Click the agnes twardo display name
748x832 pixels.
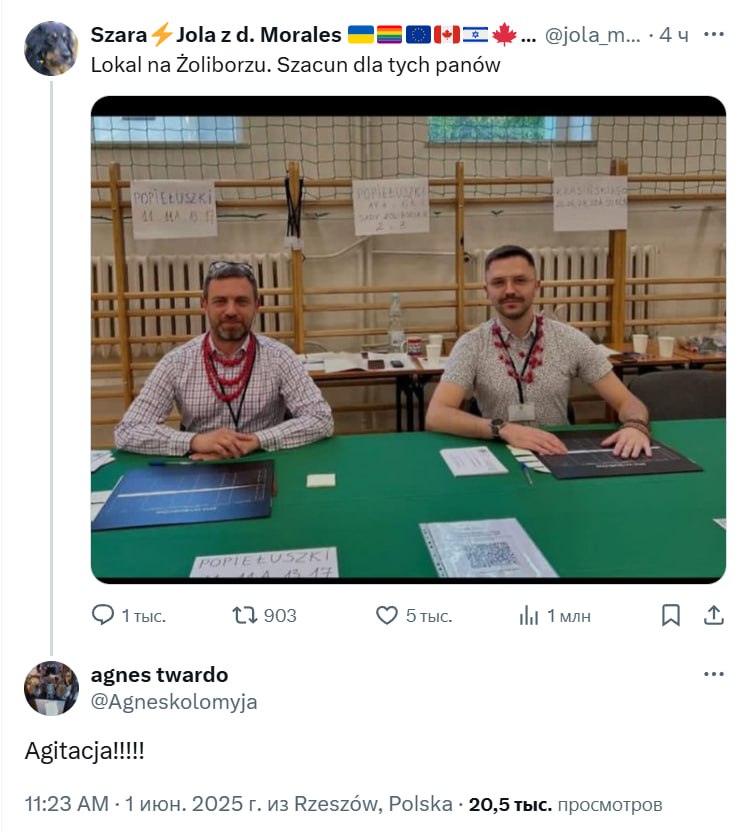[x=159, y=675]
